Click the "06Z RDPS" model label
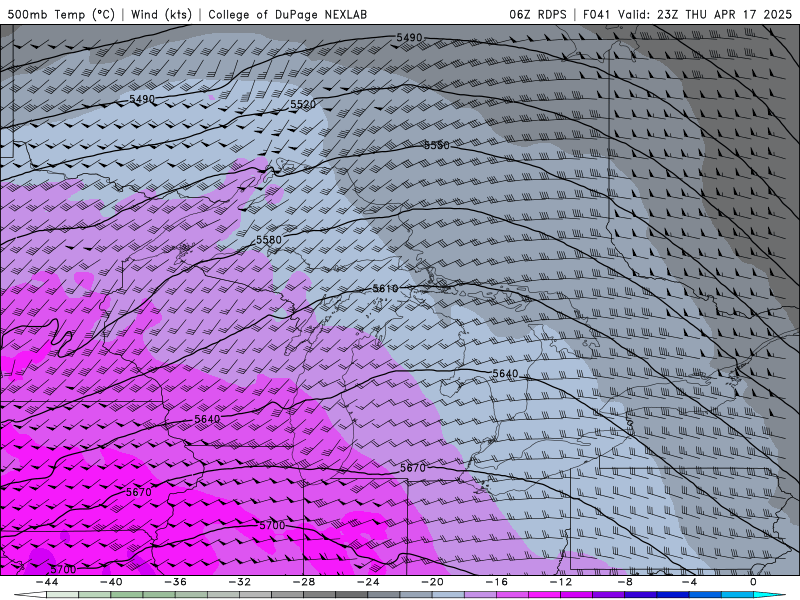The image size is (800, 600). pos(538,14)
